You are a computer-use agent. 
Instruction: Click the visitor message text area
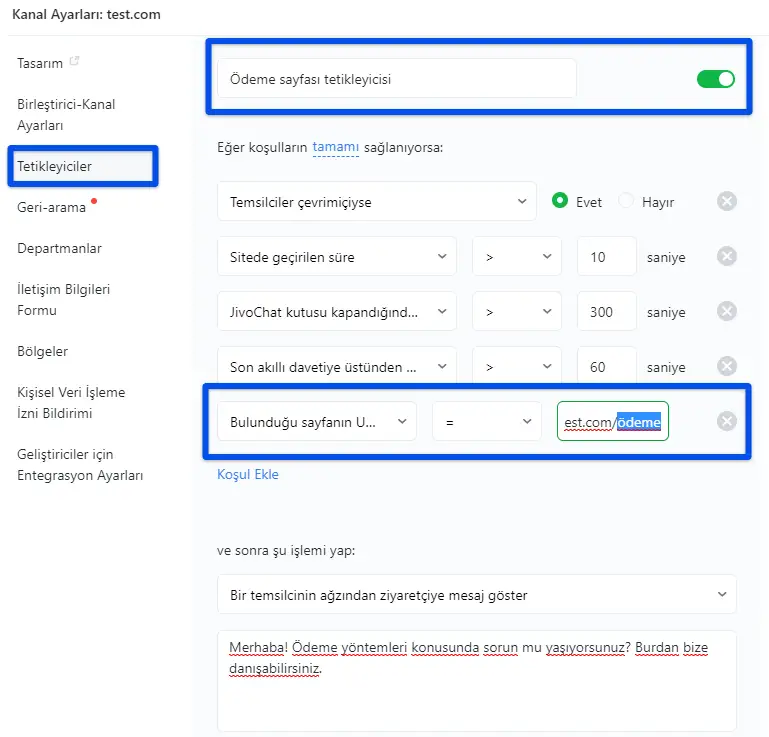click(476, 680)
